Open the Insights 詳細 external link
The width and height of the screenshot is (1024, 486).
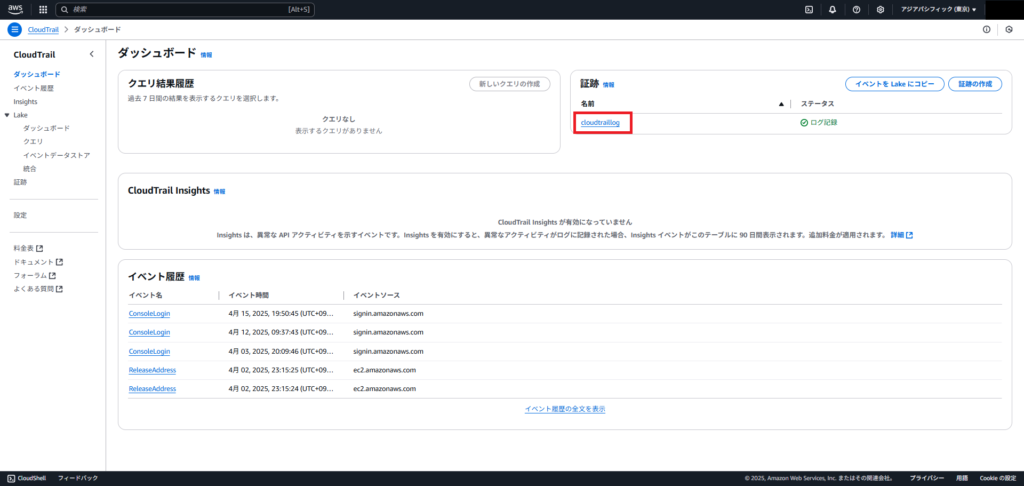click(901, 235)
